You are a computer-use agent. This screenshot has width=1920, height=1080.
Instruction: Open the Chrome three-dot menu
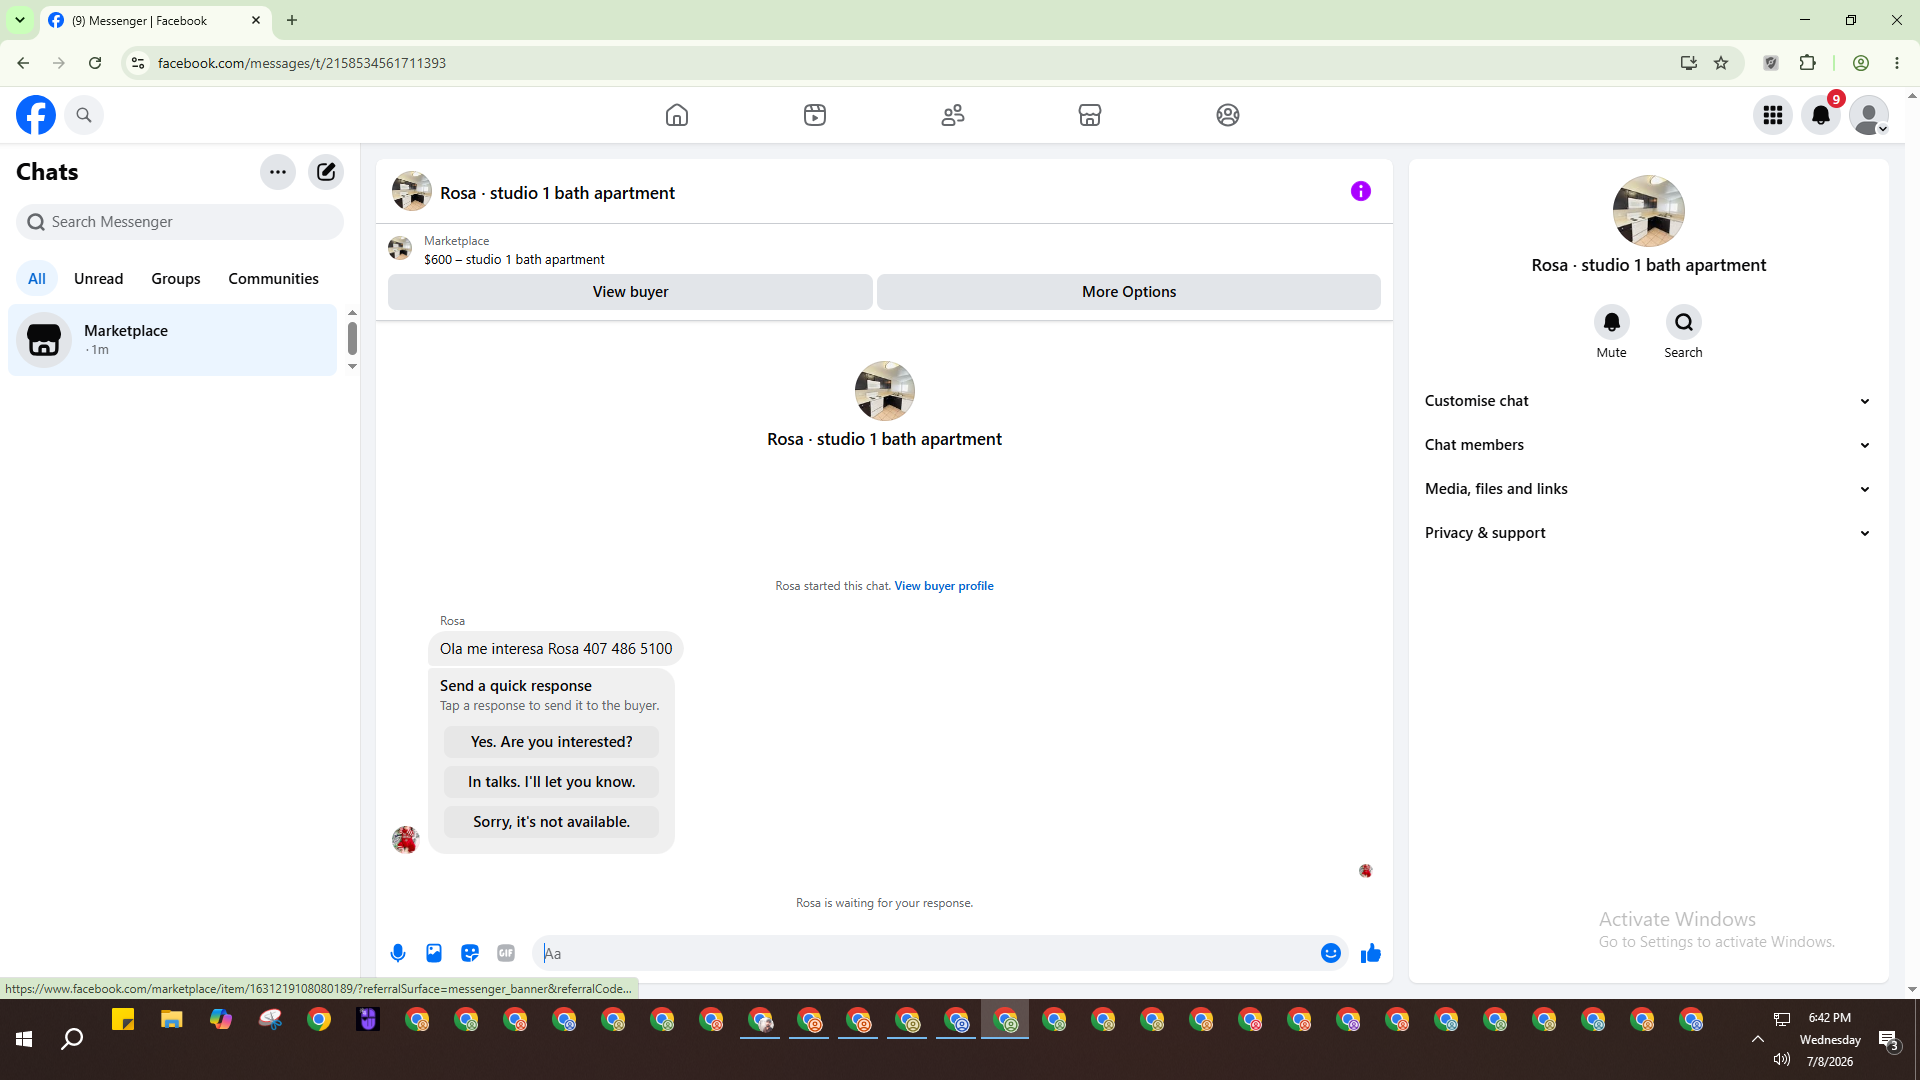1897,63
